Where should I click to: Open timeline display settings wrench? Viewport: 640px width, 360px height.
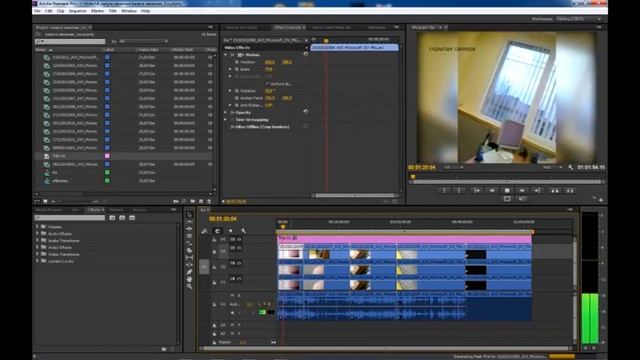[x=244, y=231]
